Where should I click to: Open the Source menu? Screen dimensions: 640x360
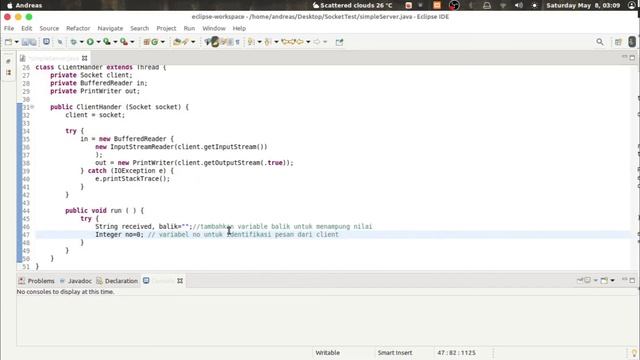[x=49, y=29]
